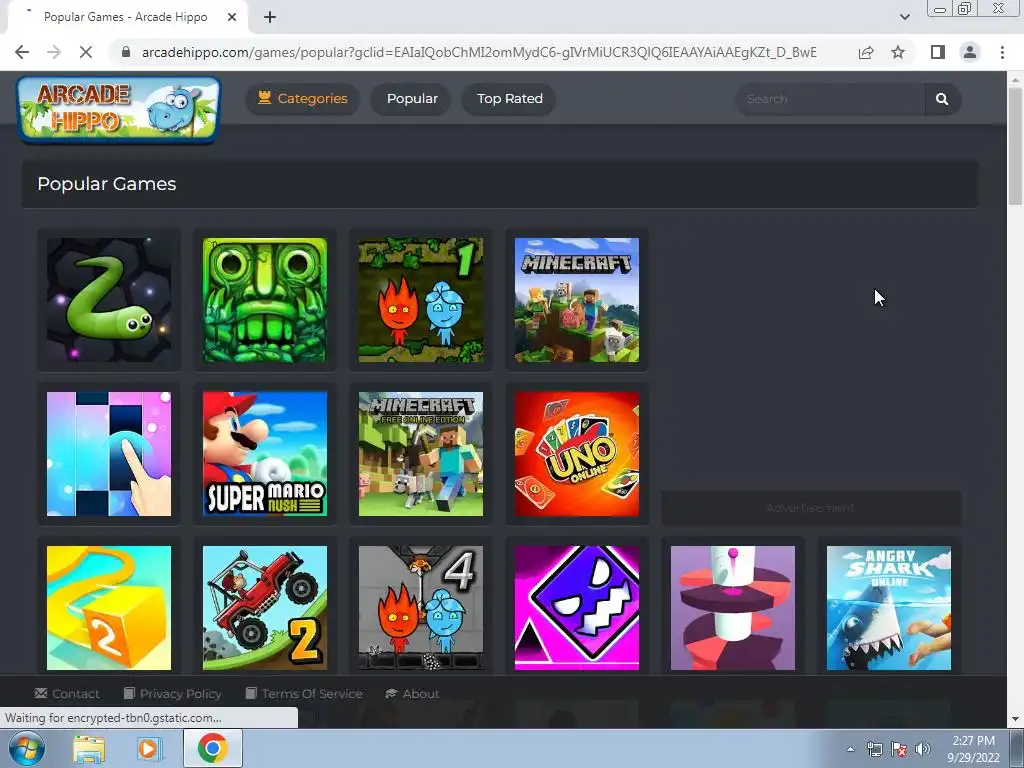Click scrollbar down arrow
This screenshot has height=768, width=1024.
(x=1015, y=720)
